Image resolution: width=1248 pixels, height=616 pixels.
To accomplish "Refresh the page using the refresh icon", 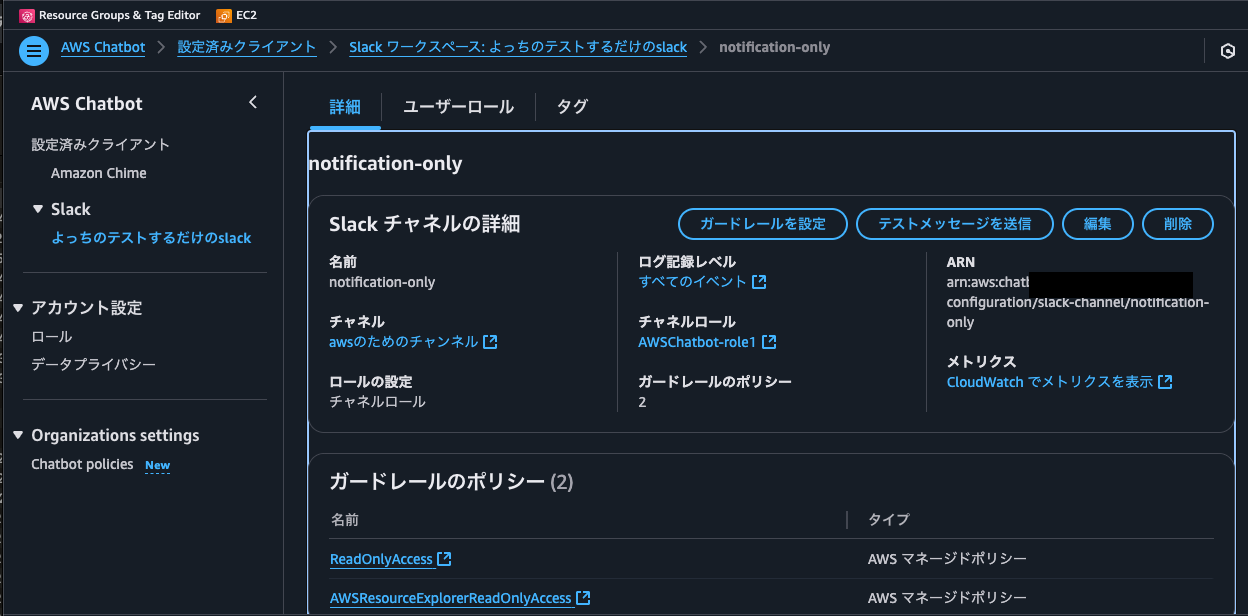I will coord(1228,50).
